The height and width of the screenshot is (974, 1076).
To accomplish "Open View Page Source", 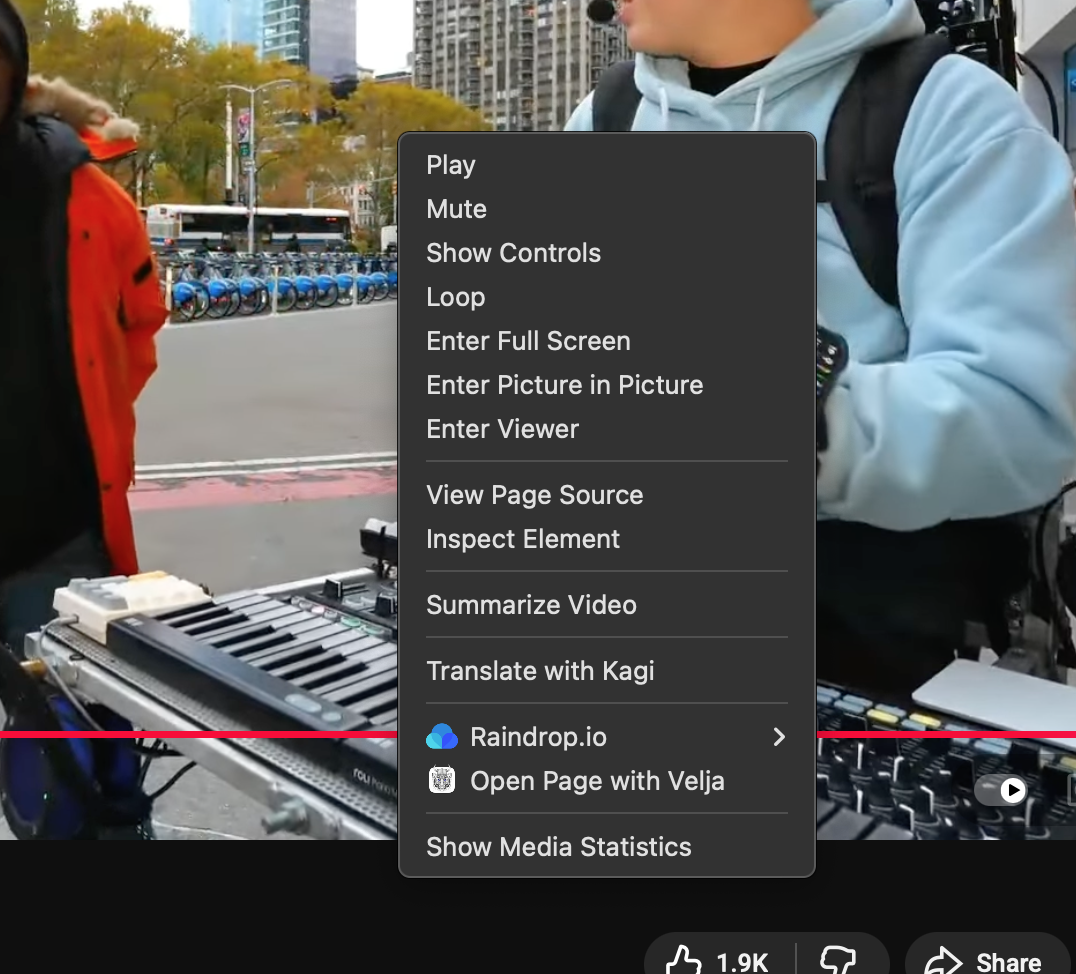I will [534, 495].
